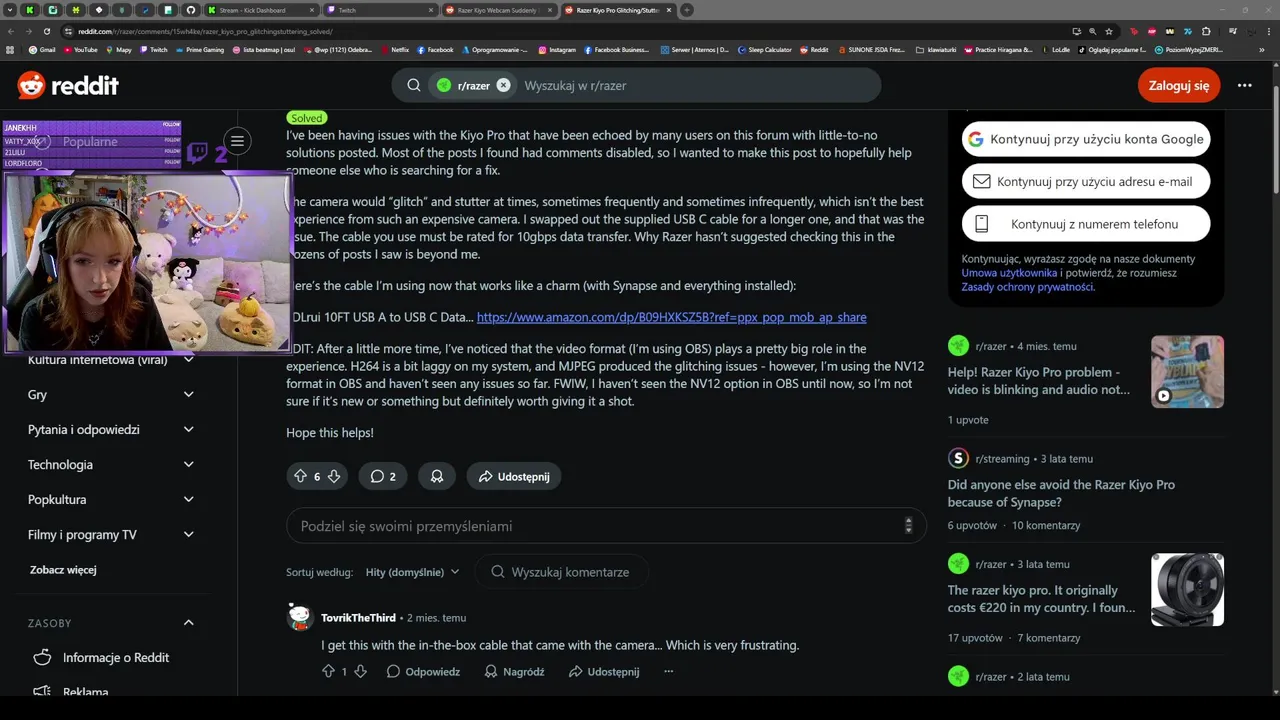Share the post with Udostępnij button
The height and width of the screenshot is (720, 1280).
(x=514, y=477)
